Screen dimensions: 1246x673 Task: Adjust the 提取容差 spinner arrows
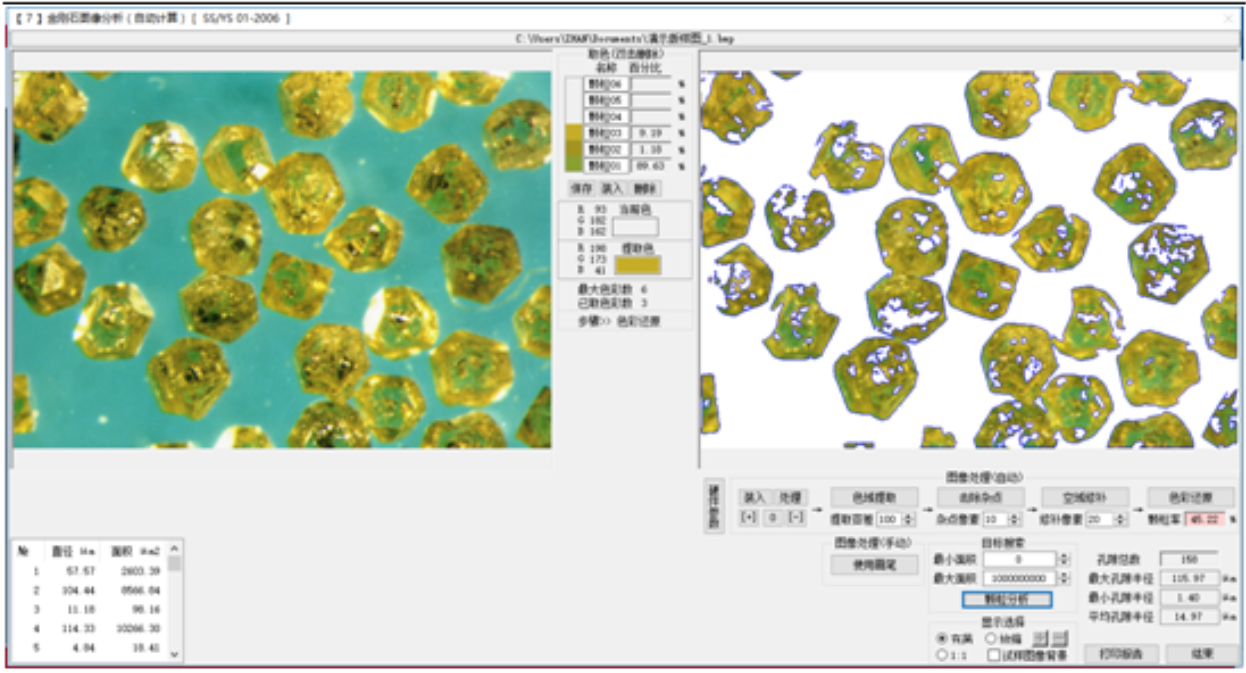tap(909, 519)
